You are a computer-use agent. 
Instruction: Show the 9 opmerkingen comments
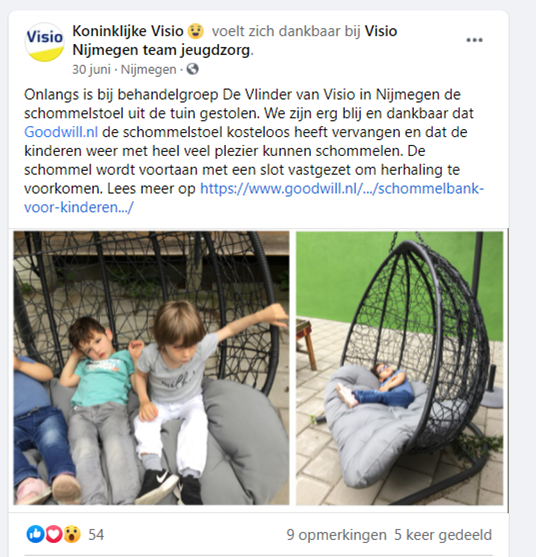(x=336, y=535)
